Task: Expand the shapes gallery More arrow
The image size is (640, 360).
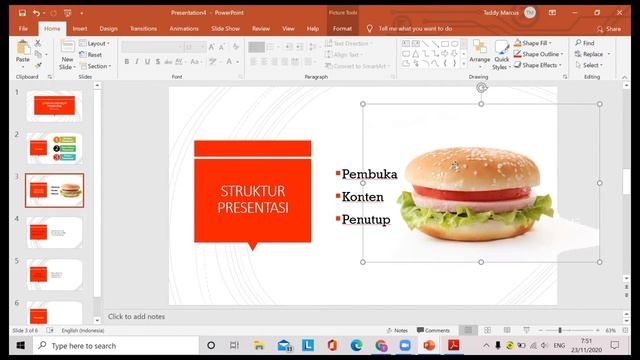Action: (x=464, y=64)
